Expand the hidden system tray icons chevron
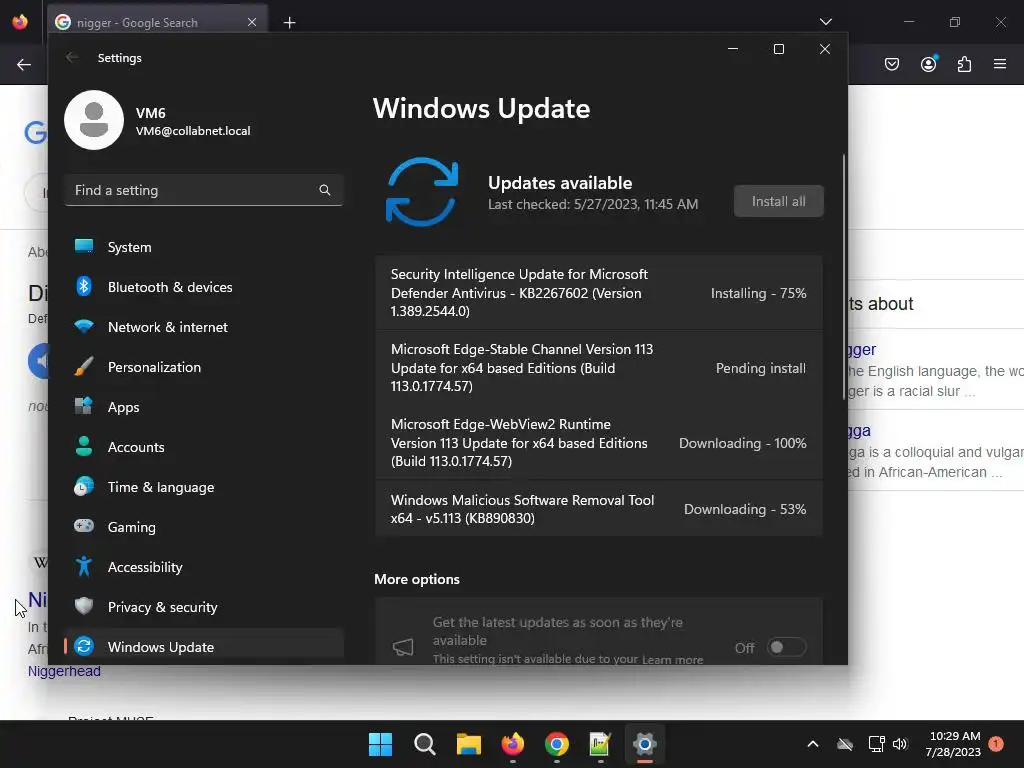Image resolution: width=1024 pixels, height=768 pixels. [x=813, y=744]
